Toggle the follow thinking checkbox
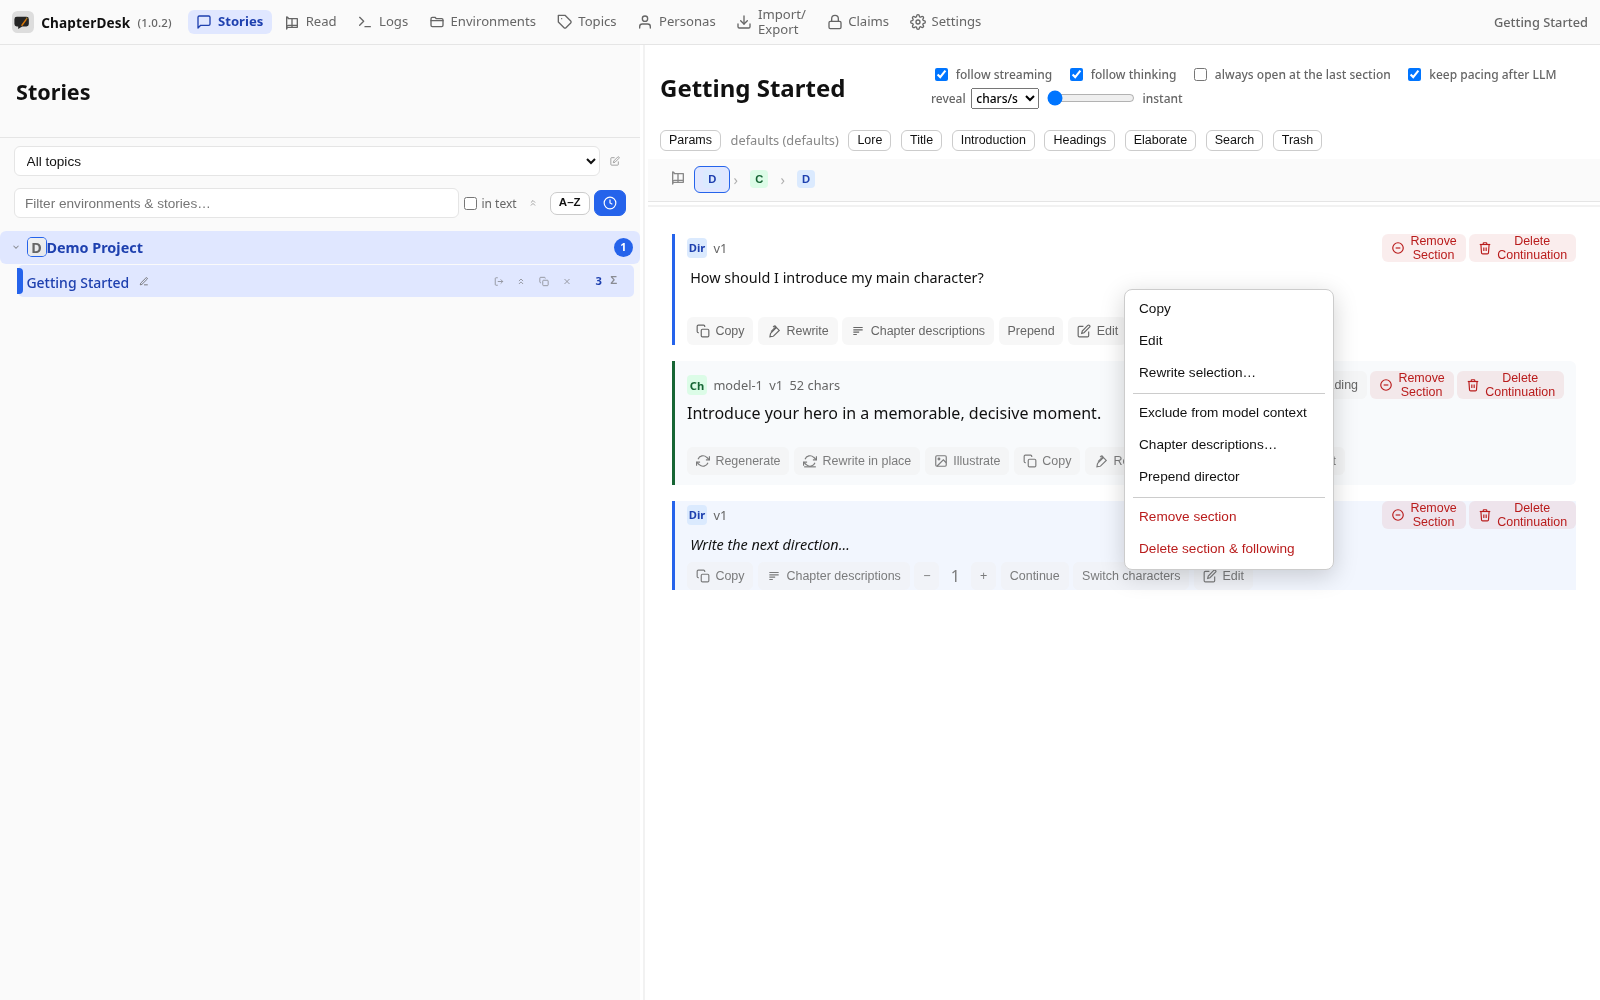 tap(1076, 75)
